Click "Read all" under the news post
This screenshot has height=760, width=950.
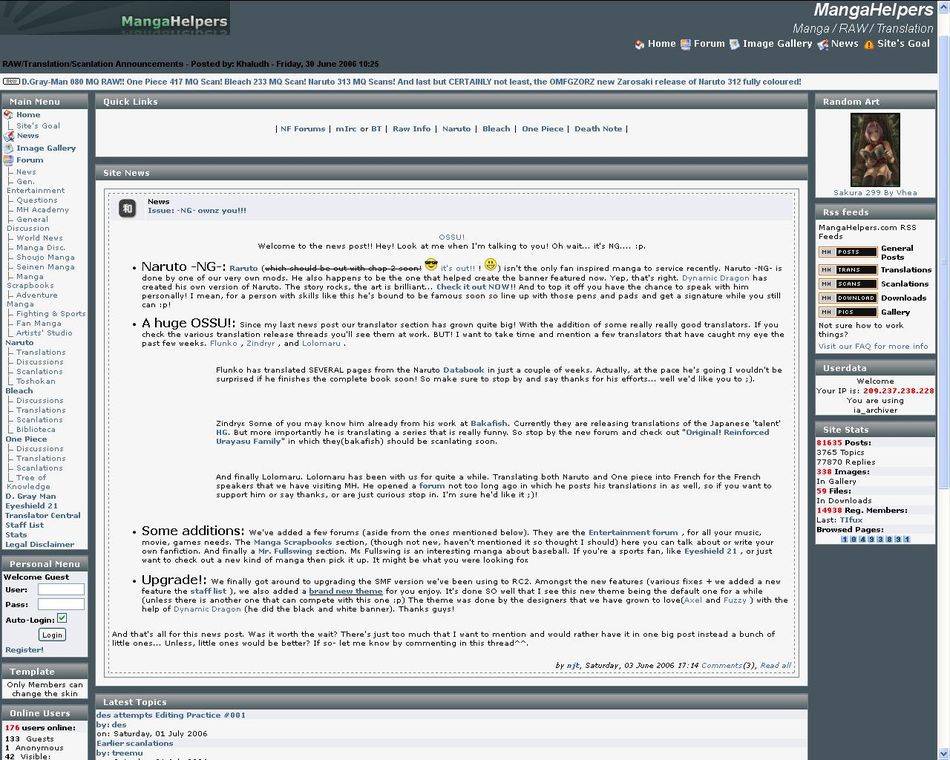tap(776, 665)
